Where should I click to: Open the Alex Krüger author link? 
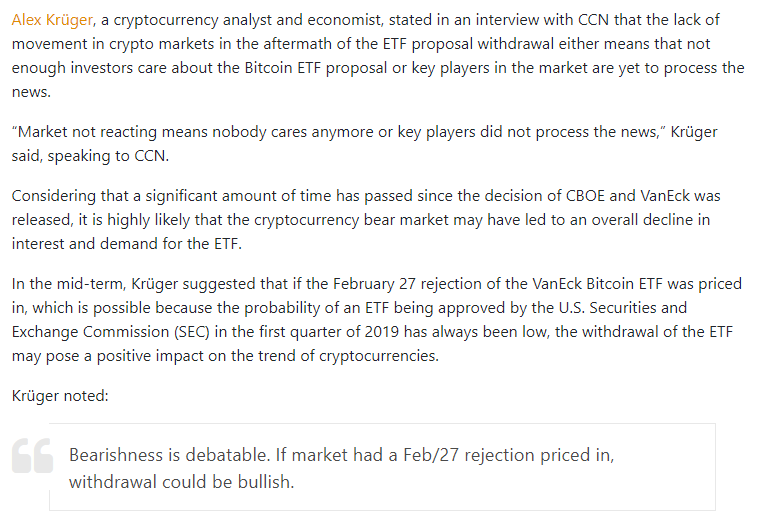[54, 20]
